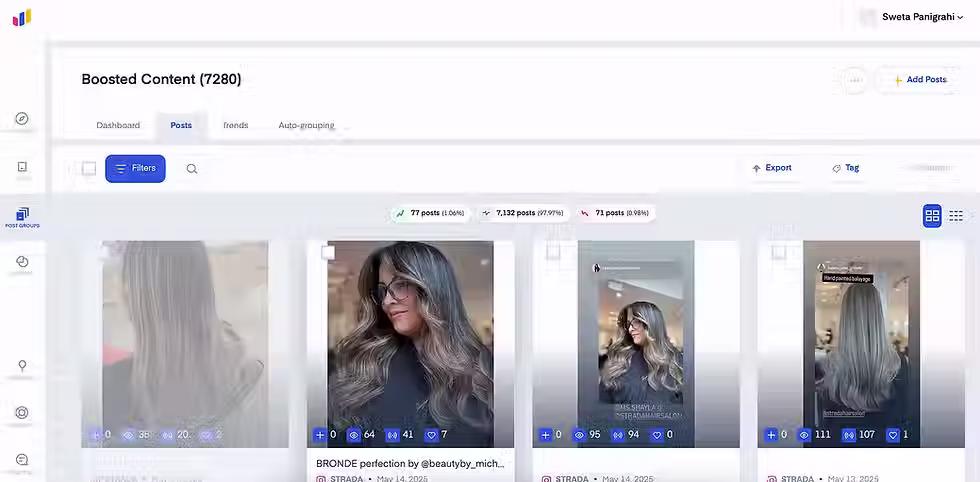Click the user avatar next to Sweta Panigrahi
This screenshot has height=482, width=980.
(868, 18)
